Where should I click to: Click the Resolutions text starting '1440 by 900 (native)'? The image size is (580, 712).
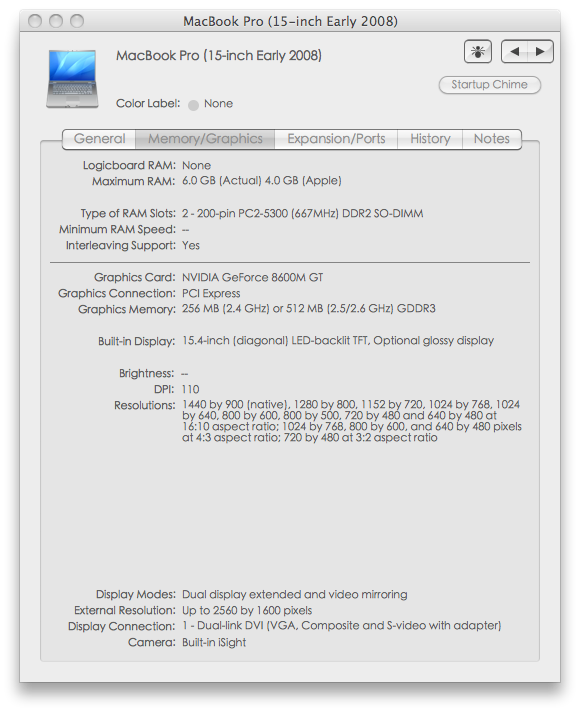coord(352,421)
